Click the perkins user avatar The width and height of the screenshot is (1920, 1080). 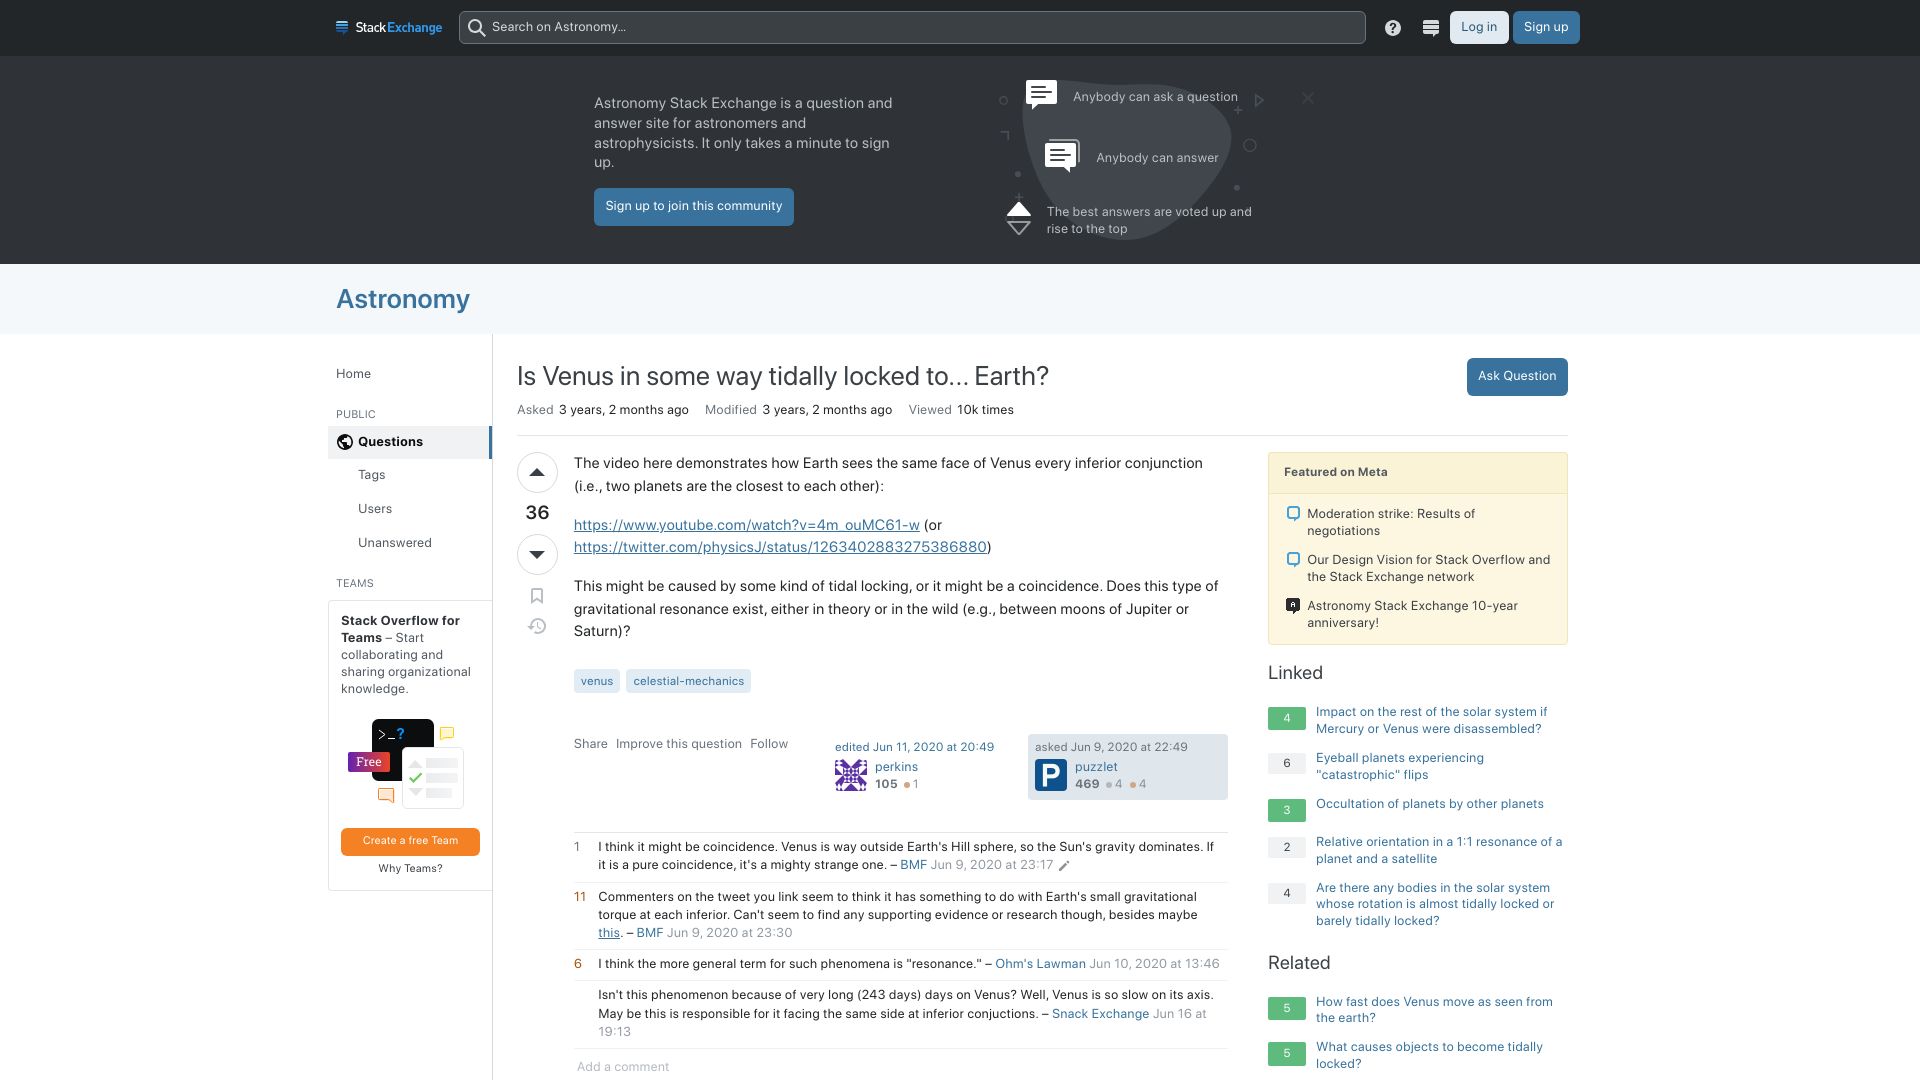(851, 775)
